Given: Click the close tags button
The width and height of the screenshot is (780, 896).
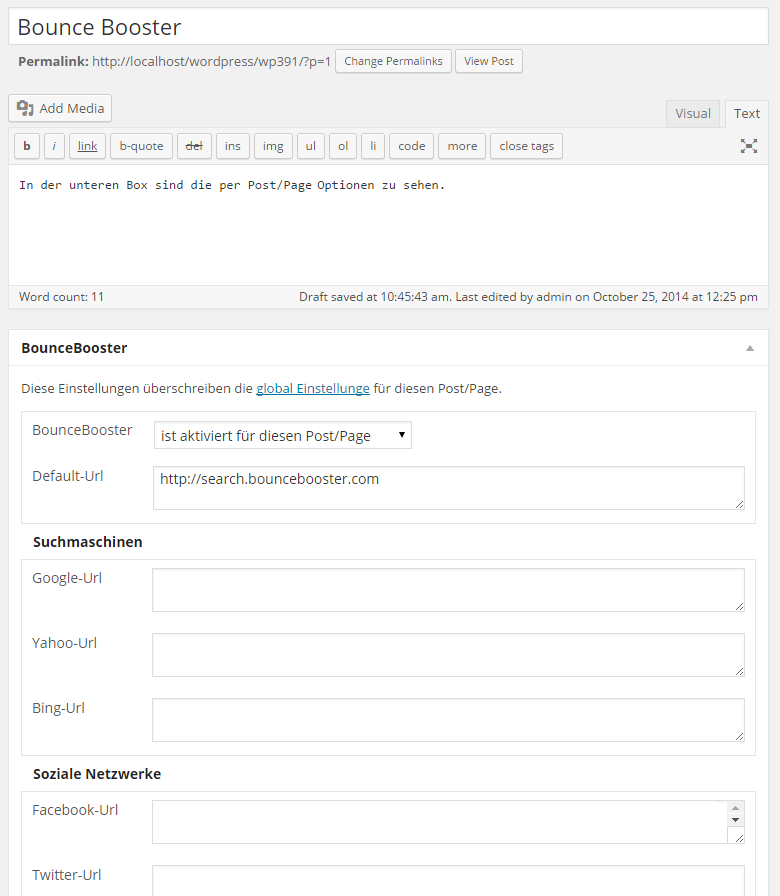Looking at the screenshot, I should (x=526, y=146).
